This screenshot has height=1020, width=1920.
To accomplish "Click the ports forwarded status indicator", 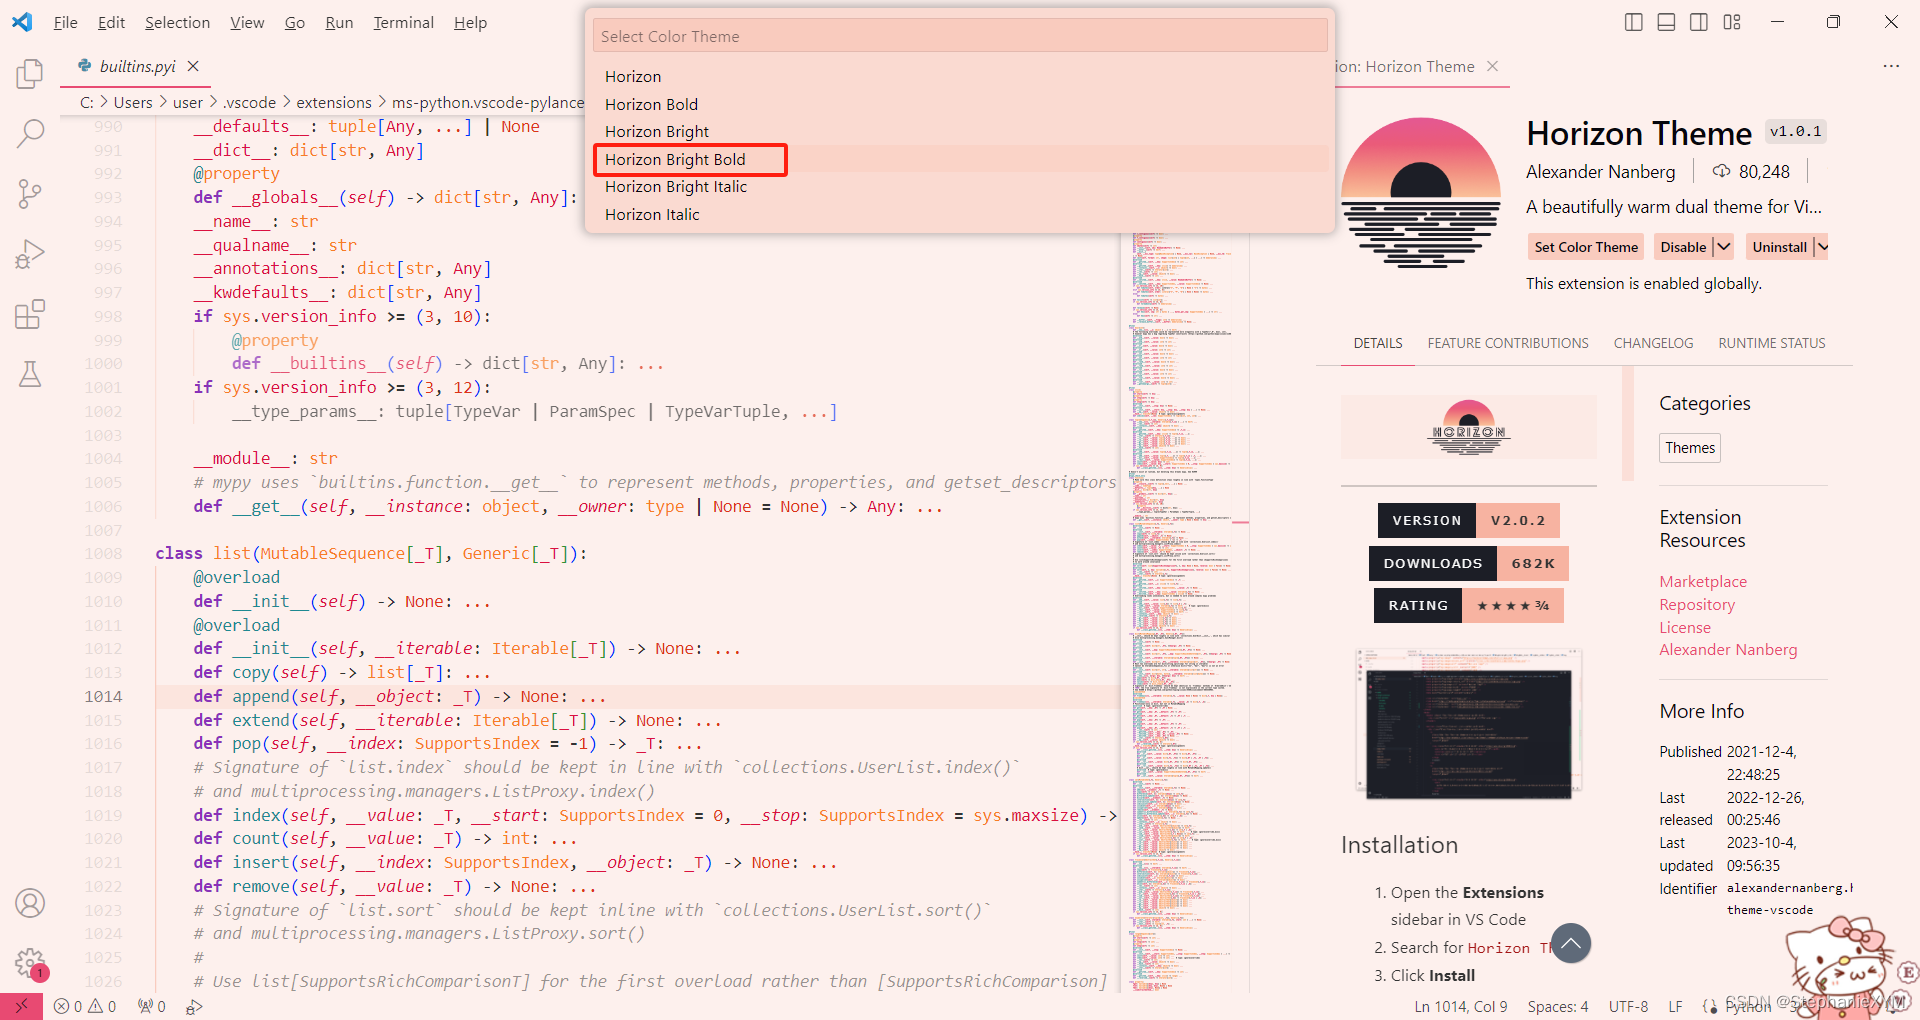I will point(152,1006).
